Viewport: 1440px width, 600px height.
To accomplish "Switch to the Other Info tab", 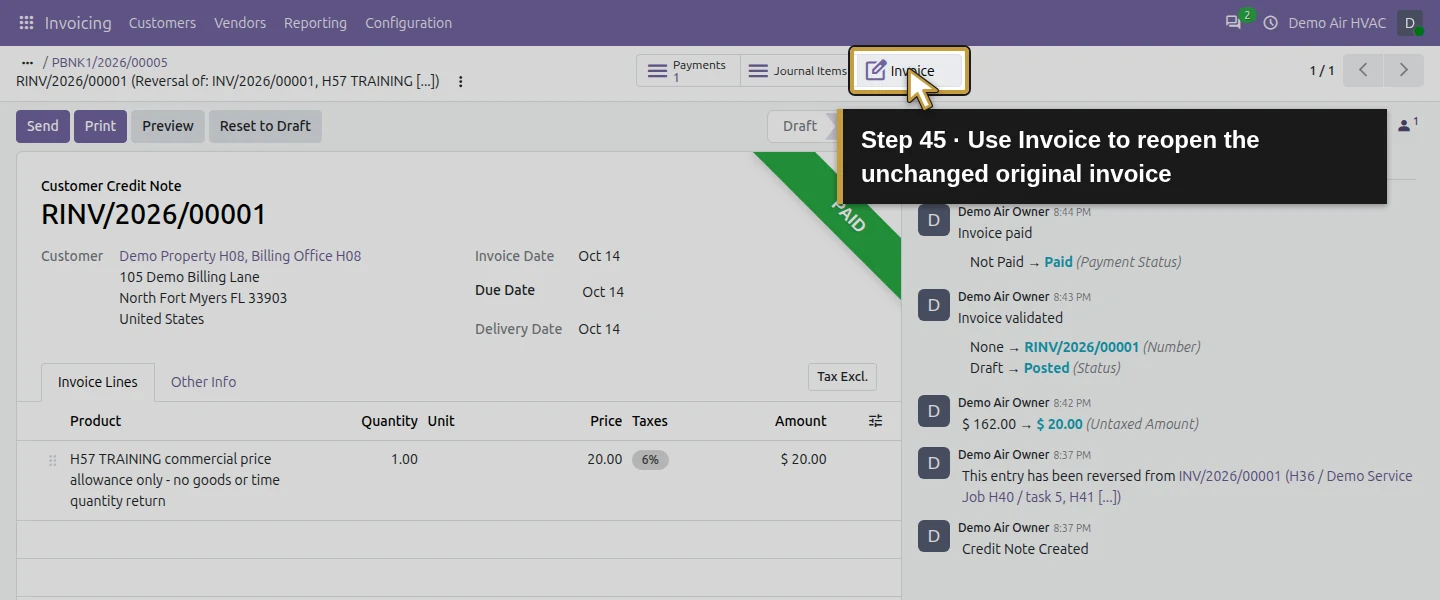I will (x=203, y=382).
